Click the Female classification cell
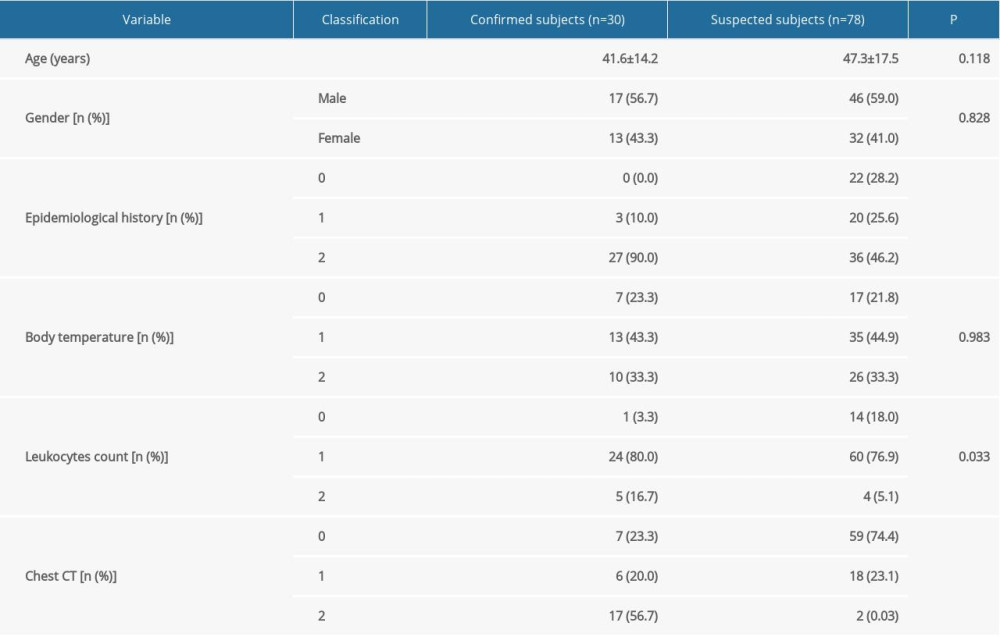The image size is (1000, 637). (x=340, y=138)
